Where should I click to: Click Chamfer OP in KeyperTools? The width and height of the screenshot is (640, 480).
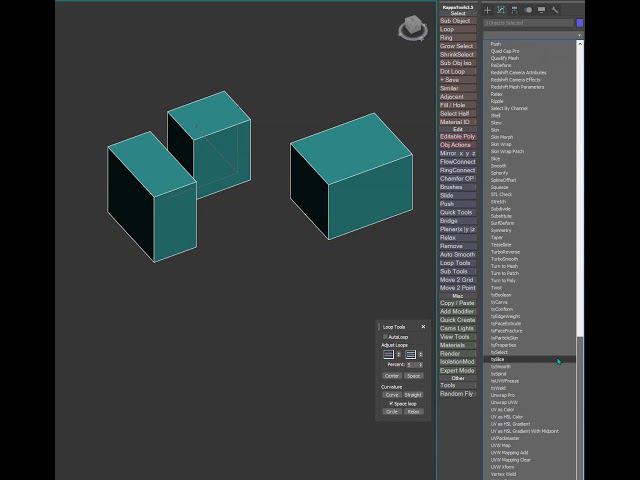[x=458, y=179]
